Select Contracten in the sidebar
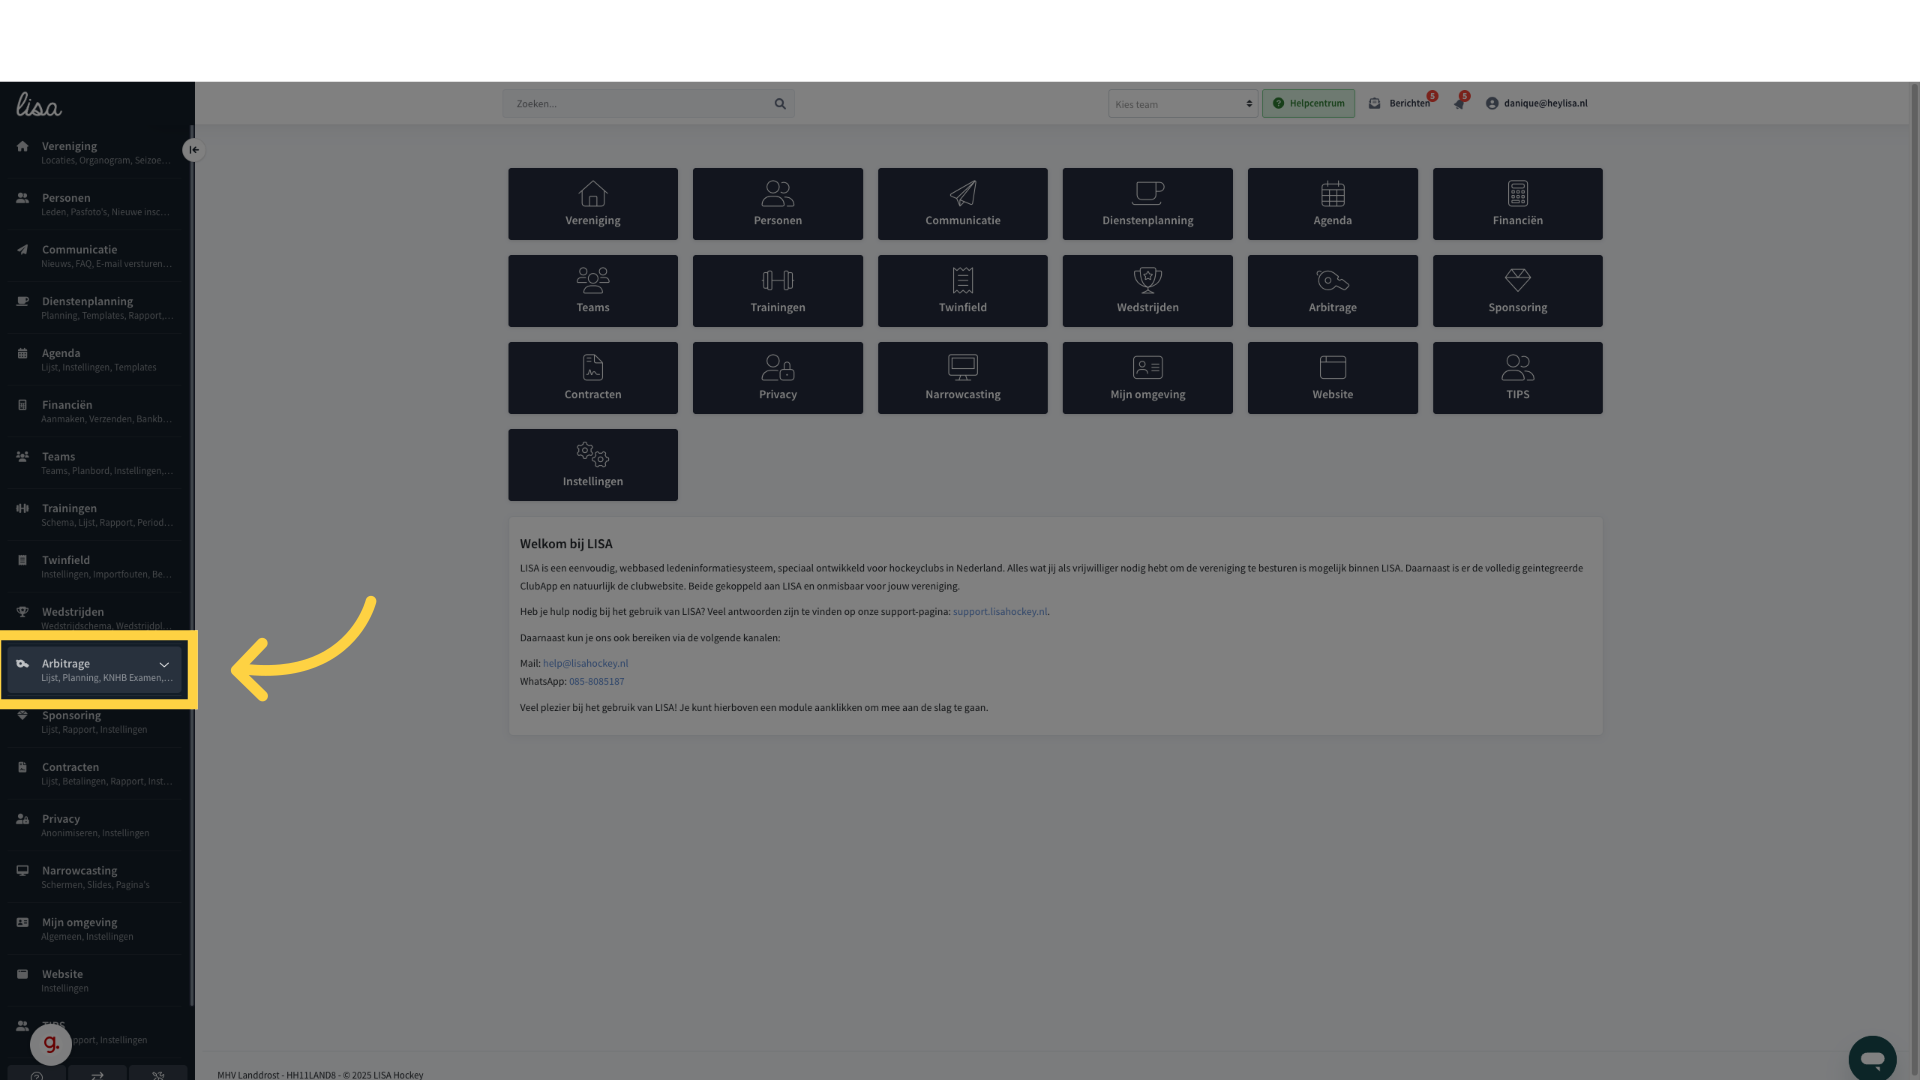Viewport: 1920px width, 1080px height. pyautogui.click(x=95, y=774)
